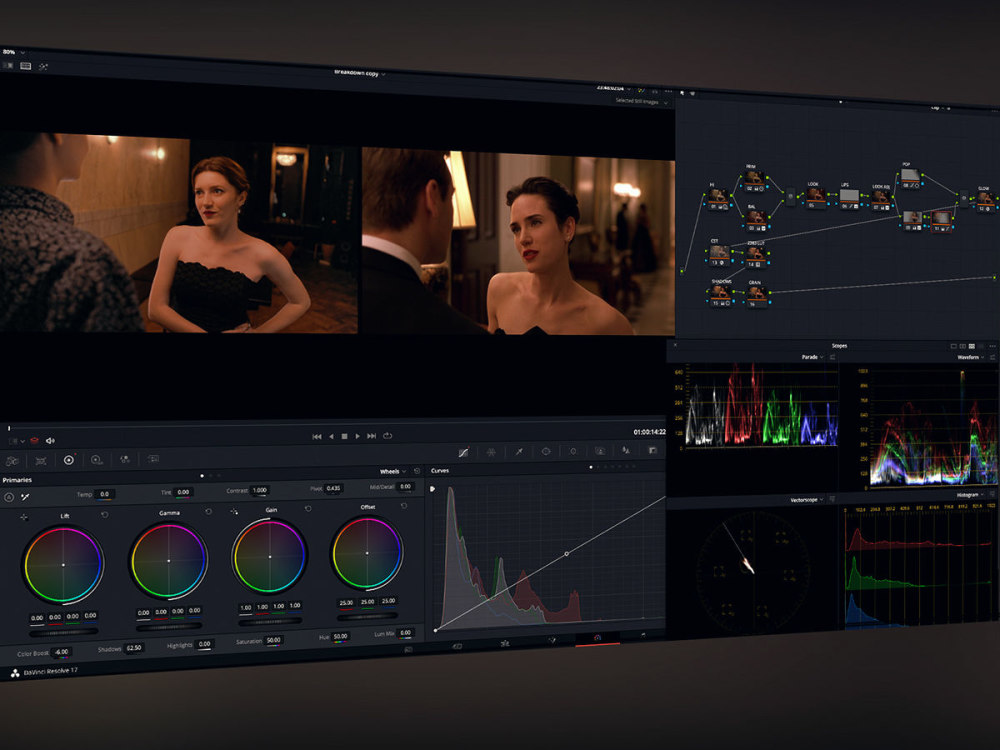Open the RGB Mixer palette icon
1000x750 pixels.
[125, 459]
